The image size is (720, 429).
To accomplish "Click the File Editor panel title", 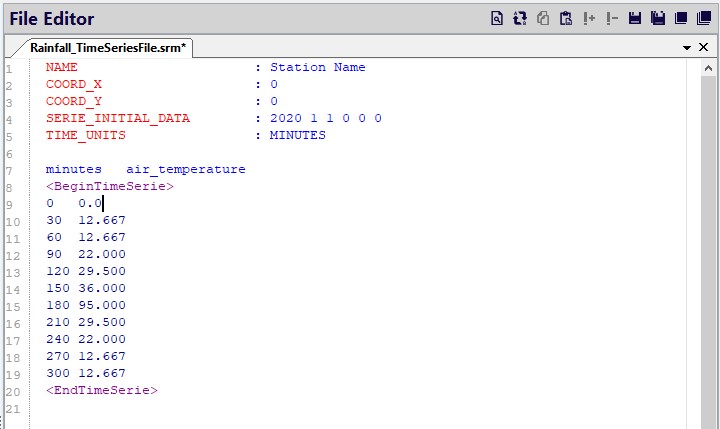I will (52, 19).
